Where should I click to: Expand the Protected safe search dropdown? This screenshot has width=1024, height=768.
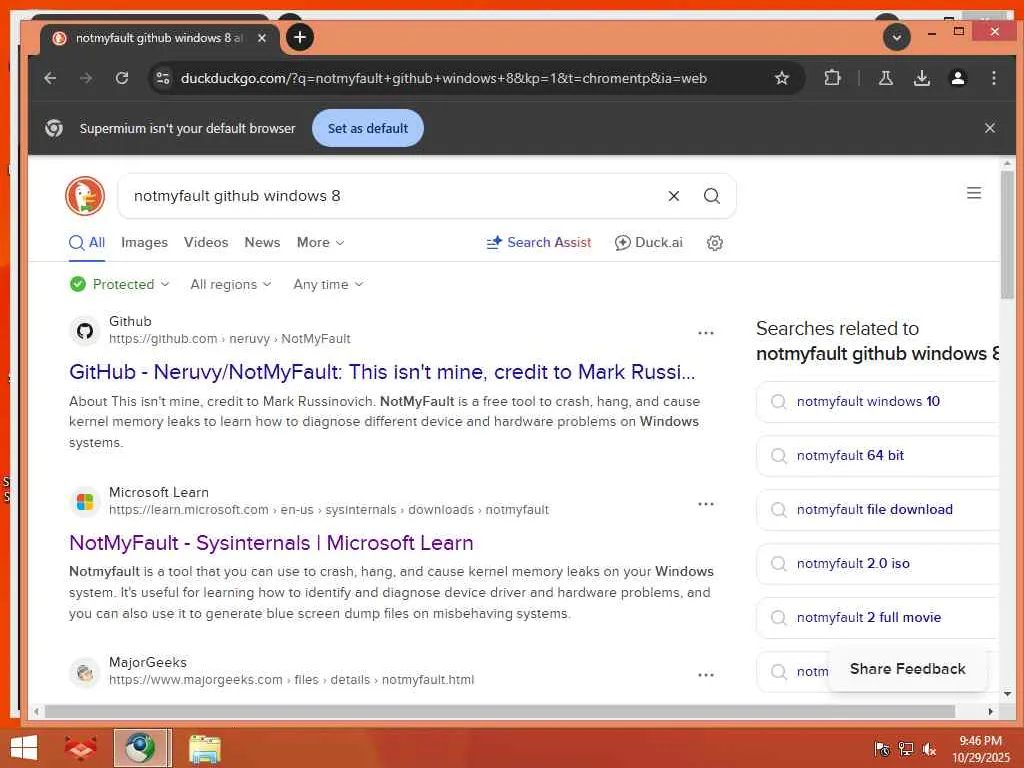[120, 284]
